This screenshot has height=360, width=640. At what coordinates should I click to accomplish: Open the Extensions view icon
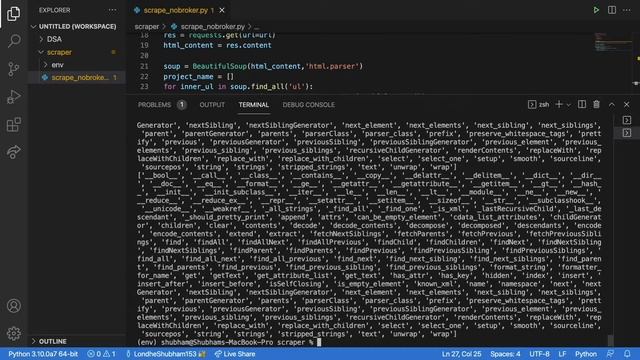13,124
